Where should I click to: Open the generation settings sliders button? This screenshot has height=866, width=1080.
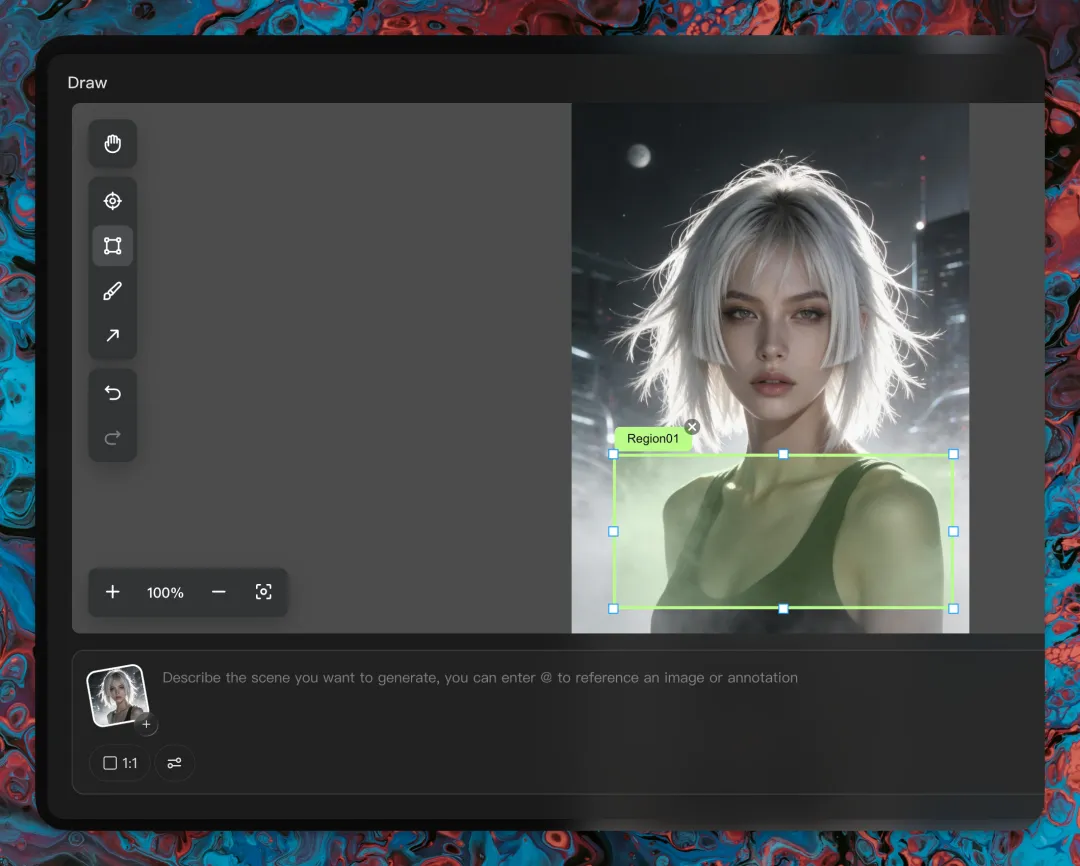tap(174, 763)
